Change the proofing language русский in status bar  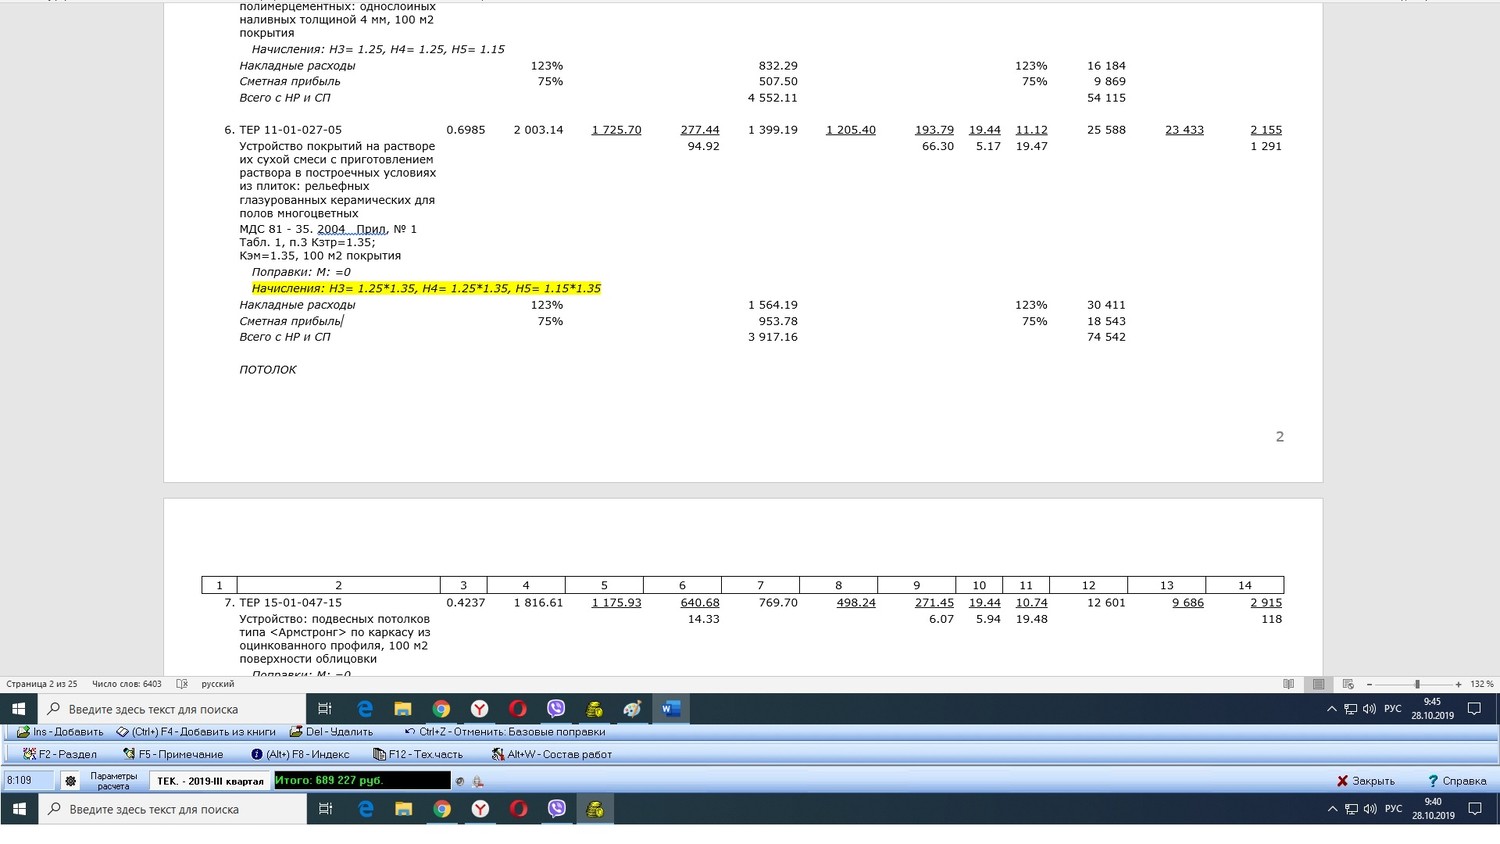[218, 684]
